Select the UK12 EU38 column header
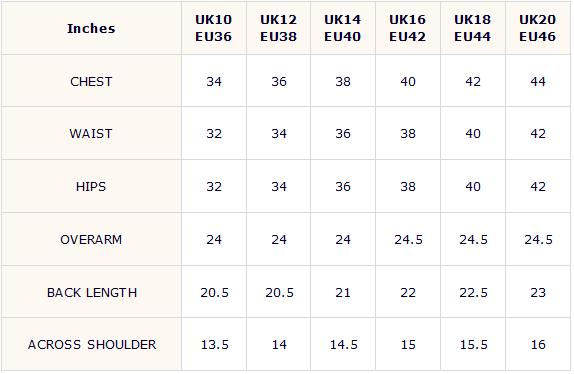The width and height of the screenshot is (574, 374). [x=279, y=28]
